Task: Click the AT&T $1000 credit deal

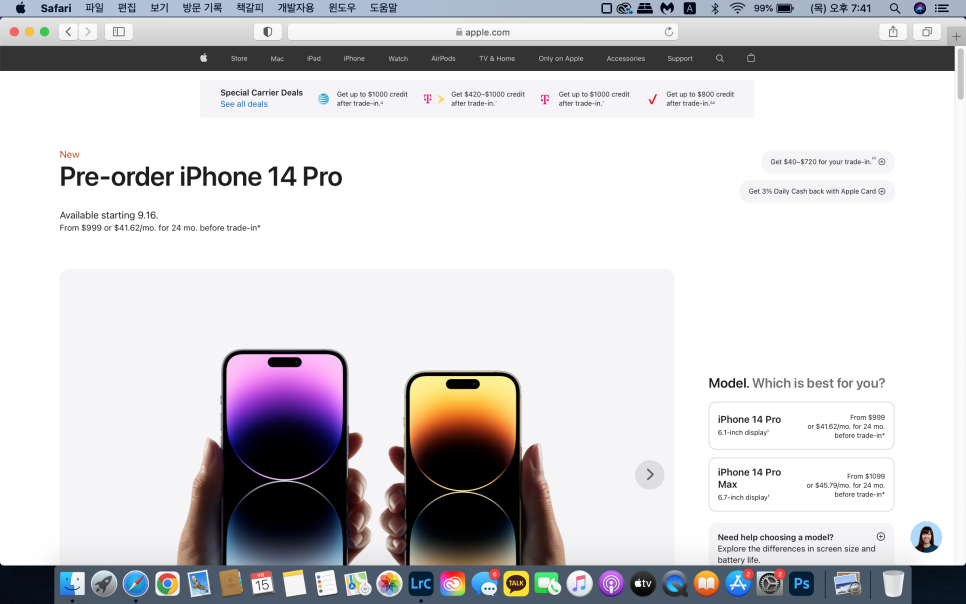Action: tap(363, 99)
